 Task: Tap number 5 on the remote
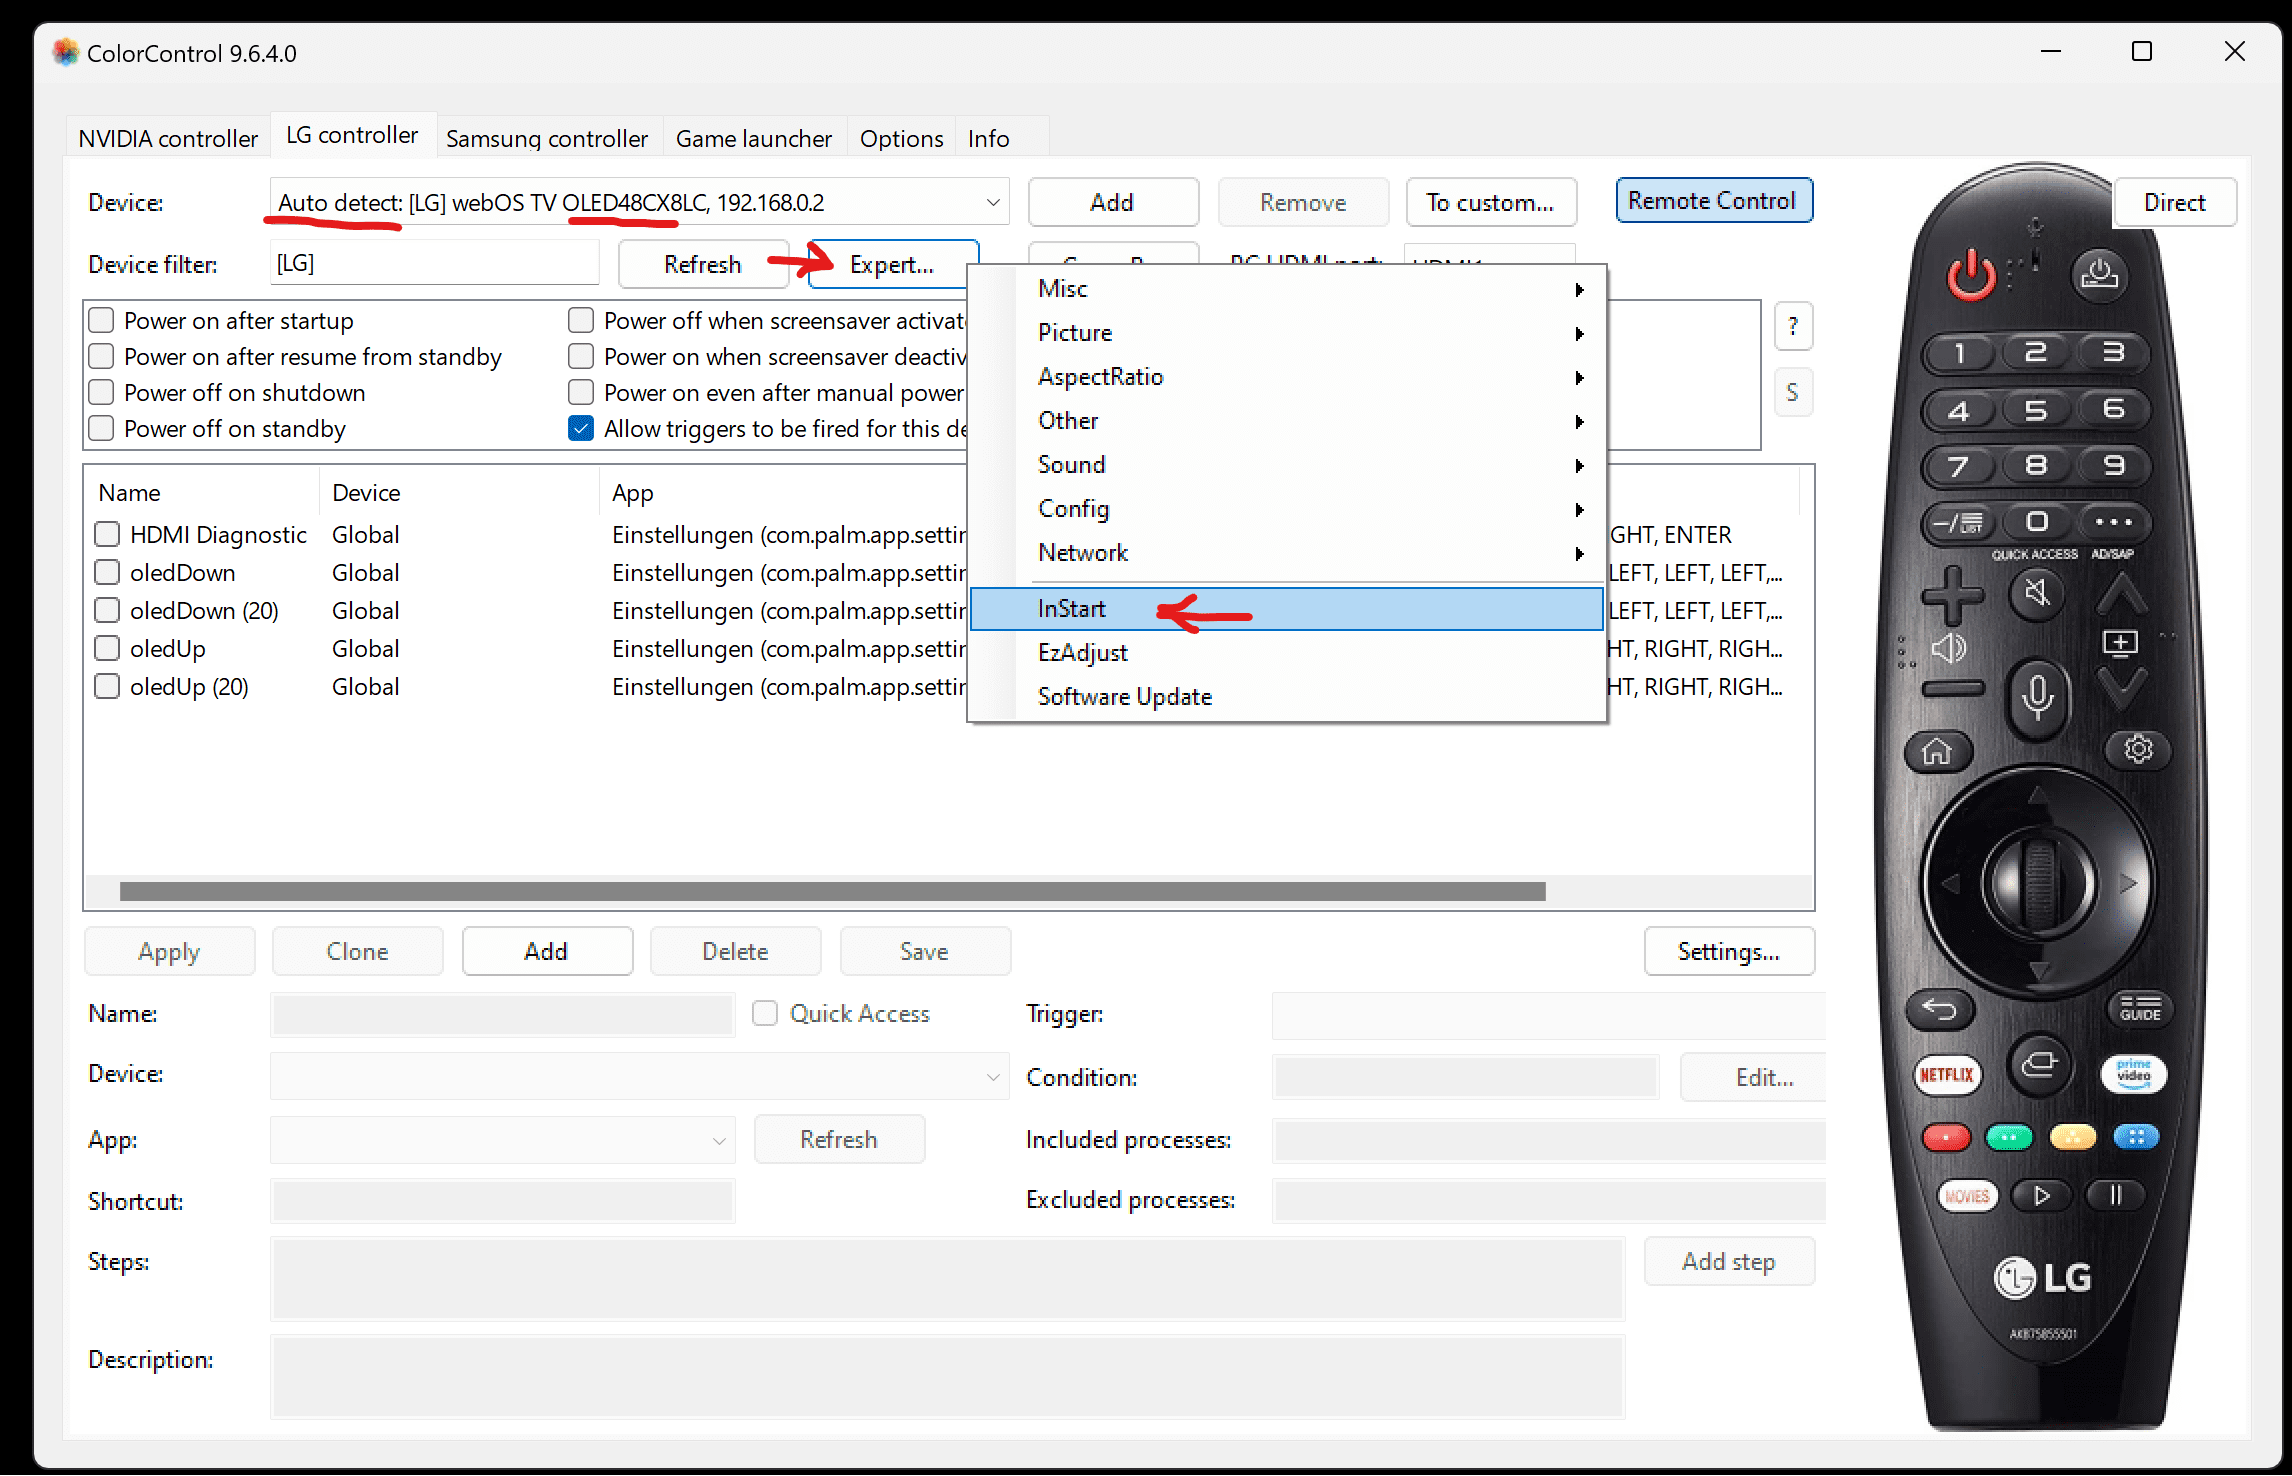pos(2036,409)
